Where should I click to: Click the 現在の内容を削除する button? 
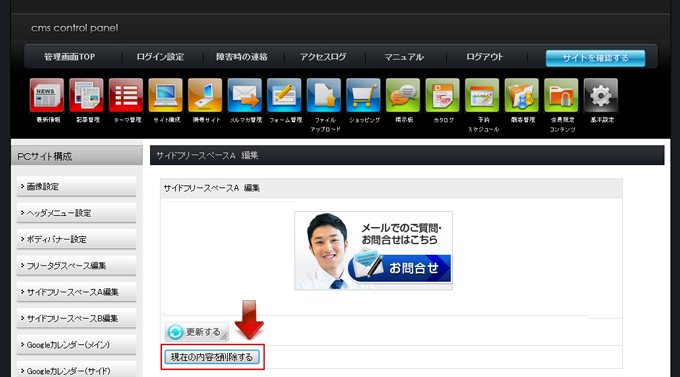(x=212, y=357)
